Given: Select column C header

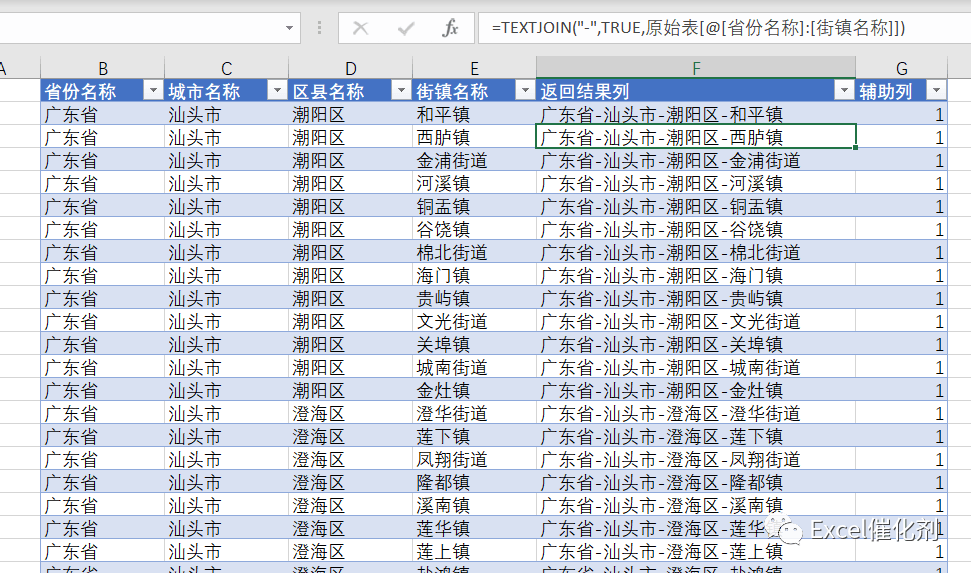Looking at the screenshot, I should [227, 68].
